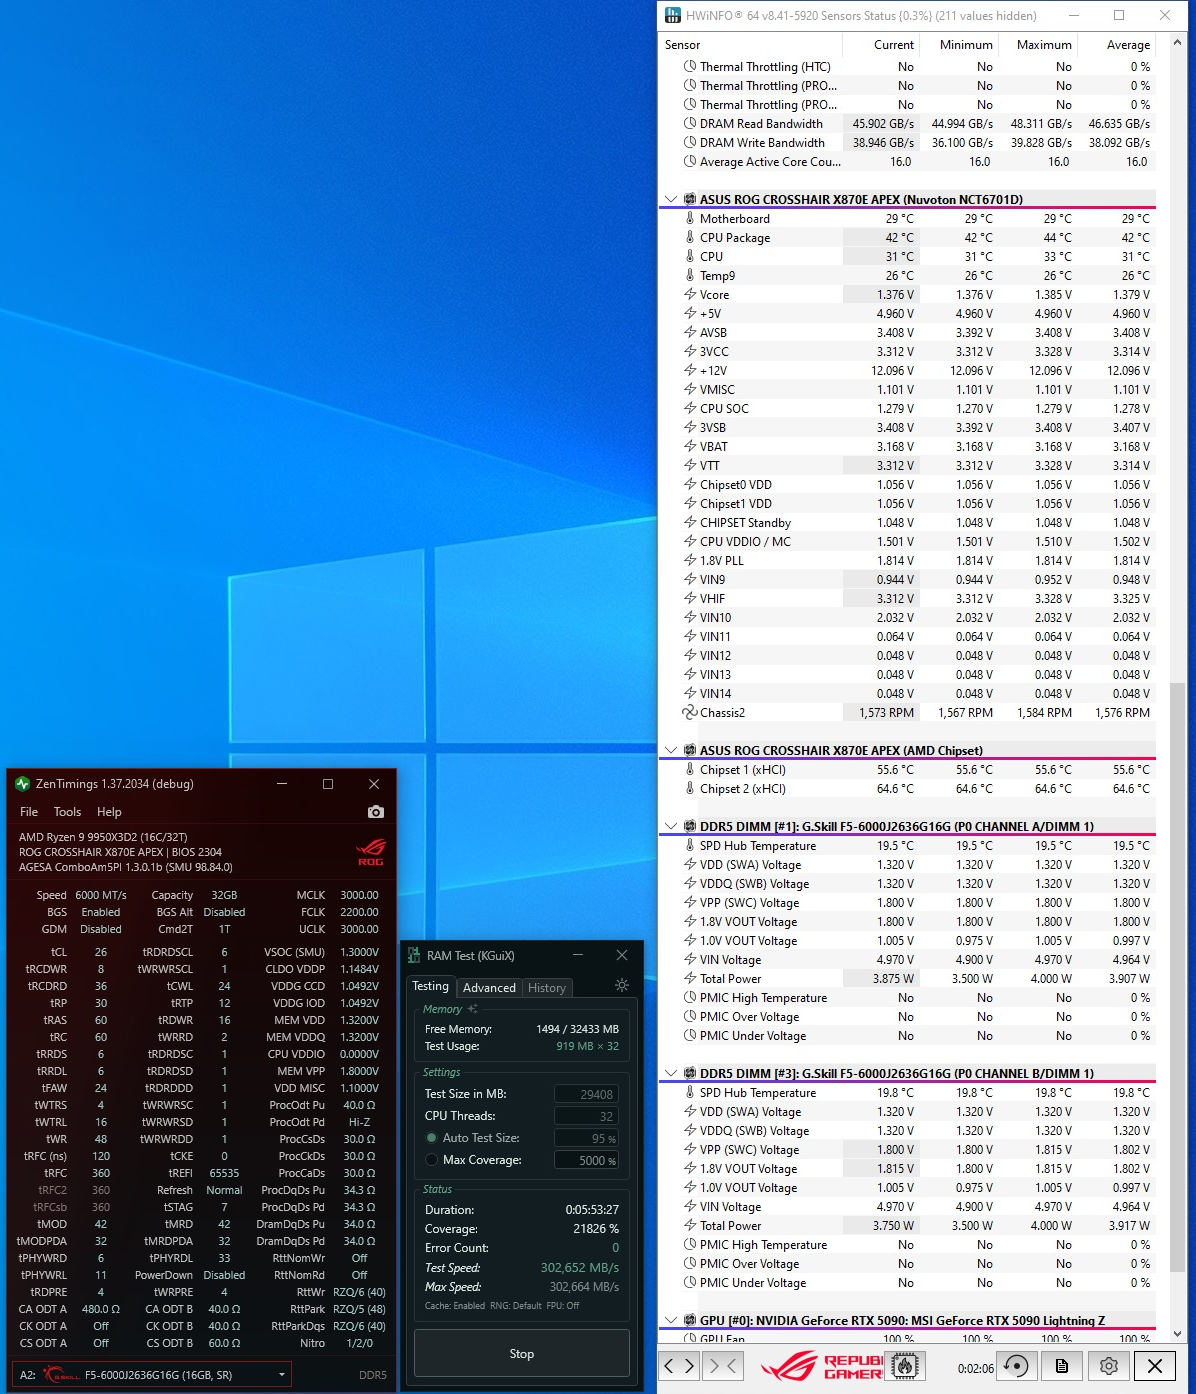Click the HWiNFO collapse arrows button
The height and width of the screenshot is (1394, 1196).
coord(723,1366)
